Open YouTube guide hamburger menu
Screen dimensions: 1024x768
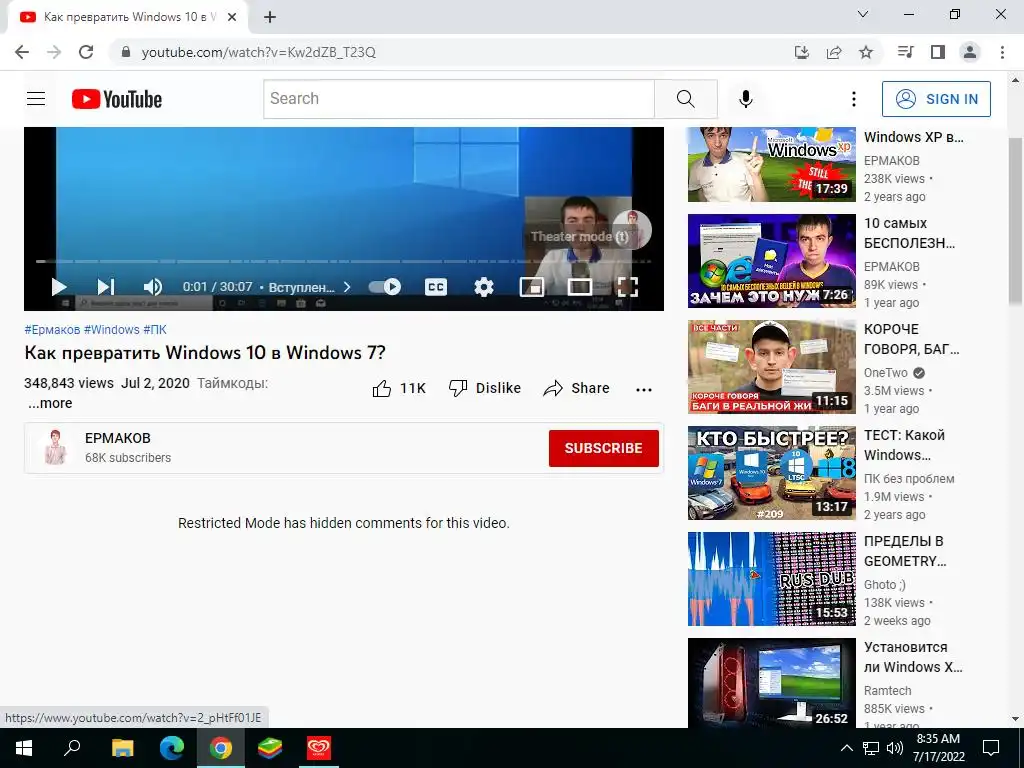coord(36,99)
